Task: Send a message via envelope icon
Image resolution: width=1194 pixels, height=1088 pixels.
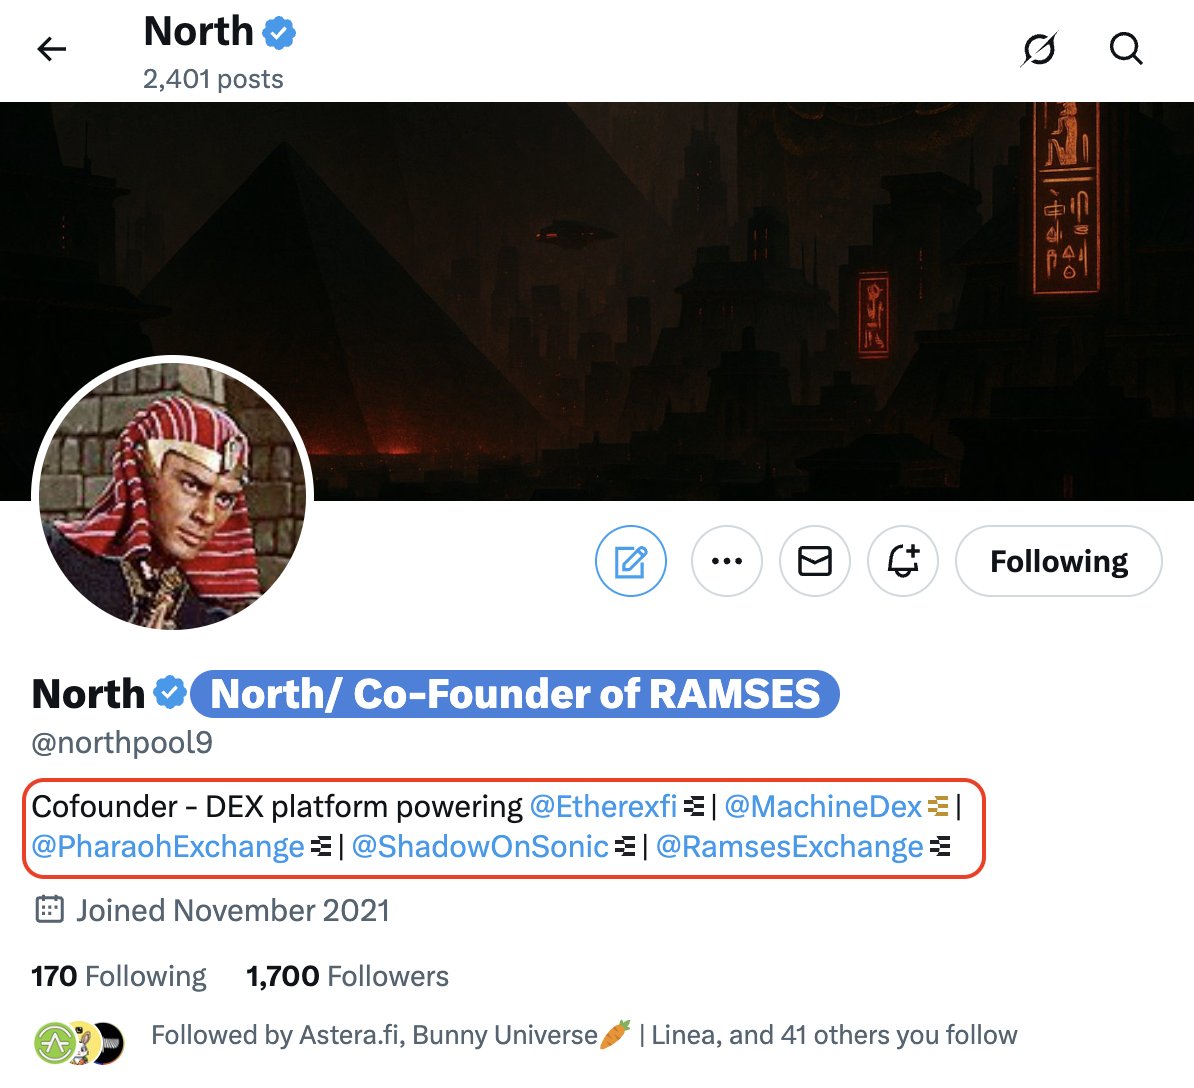Action: click(x=815, y=561)
